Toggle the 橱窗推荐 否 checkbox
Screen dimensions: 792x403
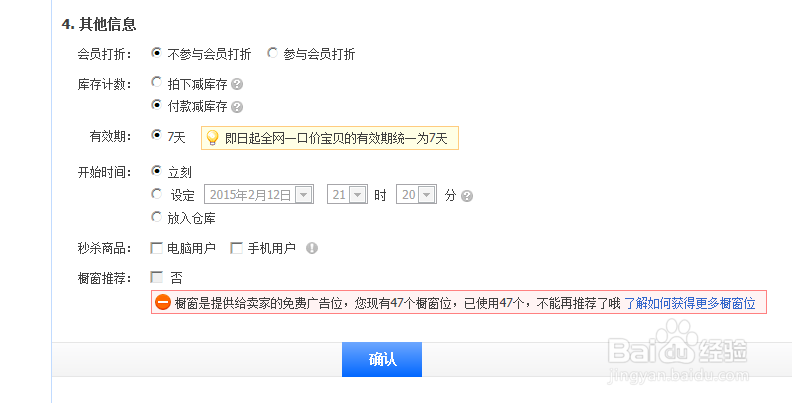[x=156, y=277]
